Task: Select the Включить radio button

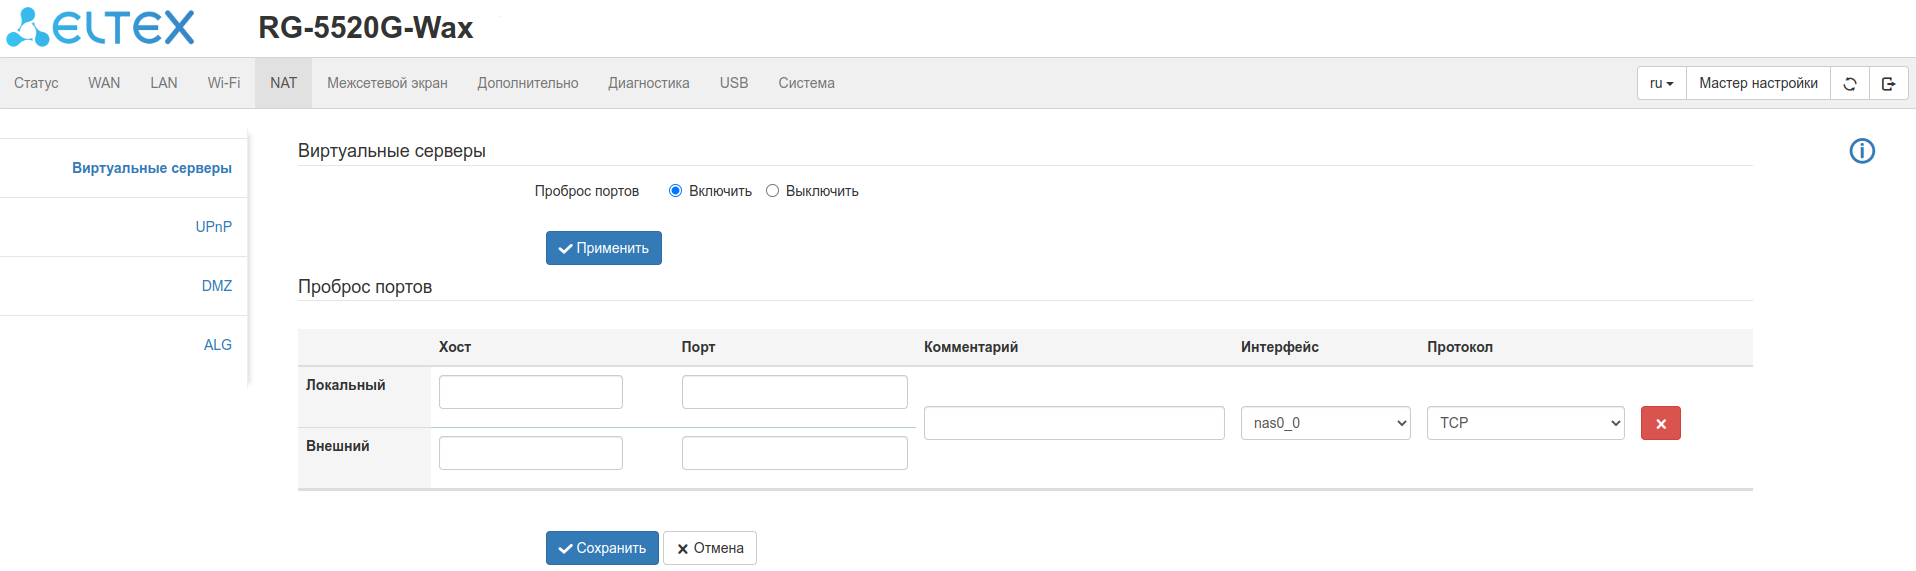Action: click(x=676, y=191)
